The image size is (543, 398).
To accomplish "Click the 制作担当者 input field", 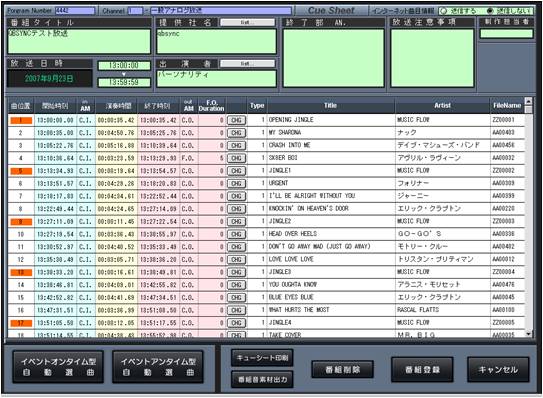I will coord(506,34).
